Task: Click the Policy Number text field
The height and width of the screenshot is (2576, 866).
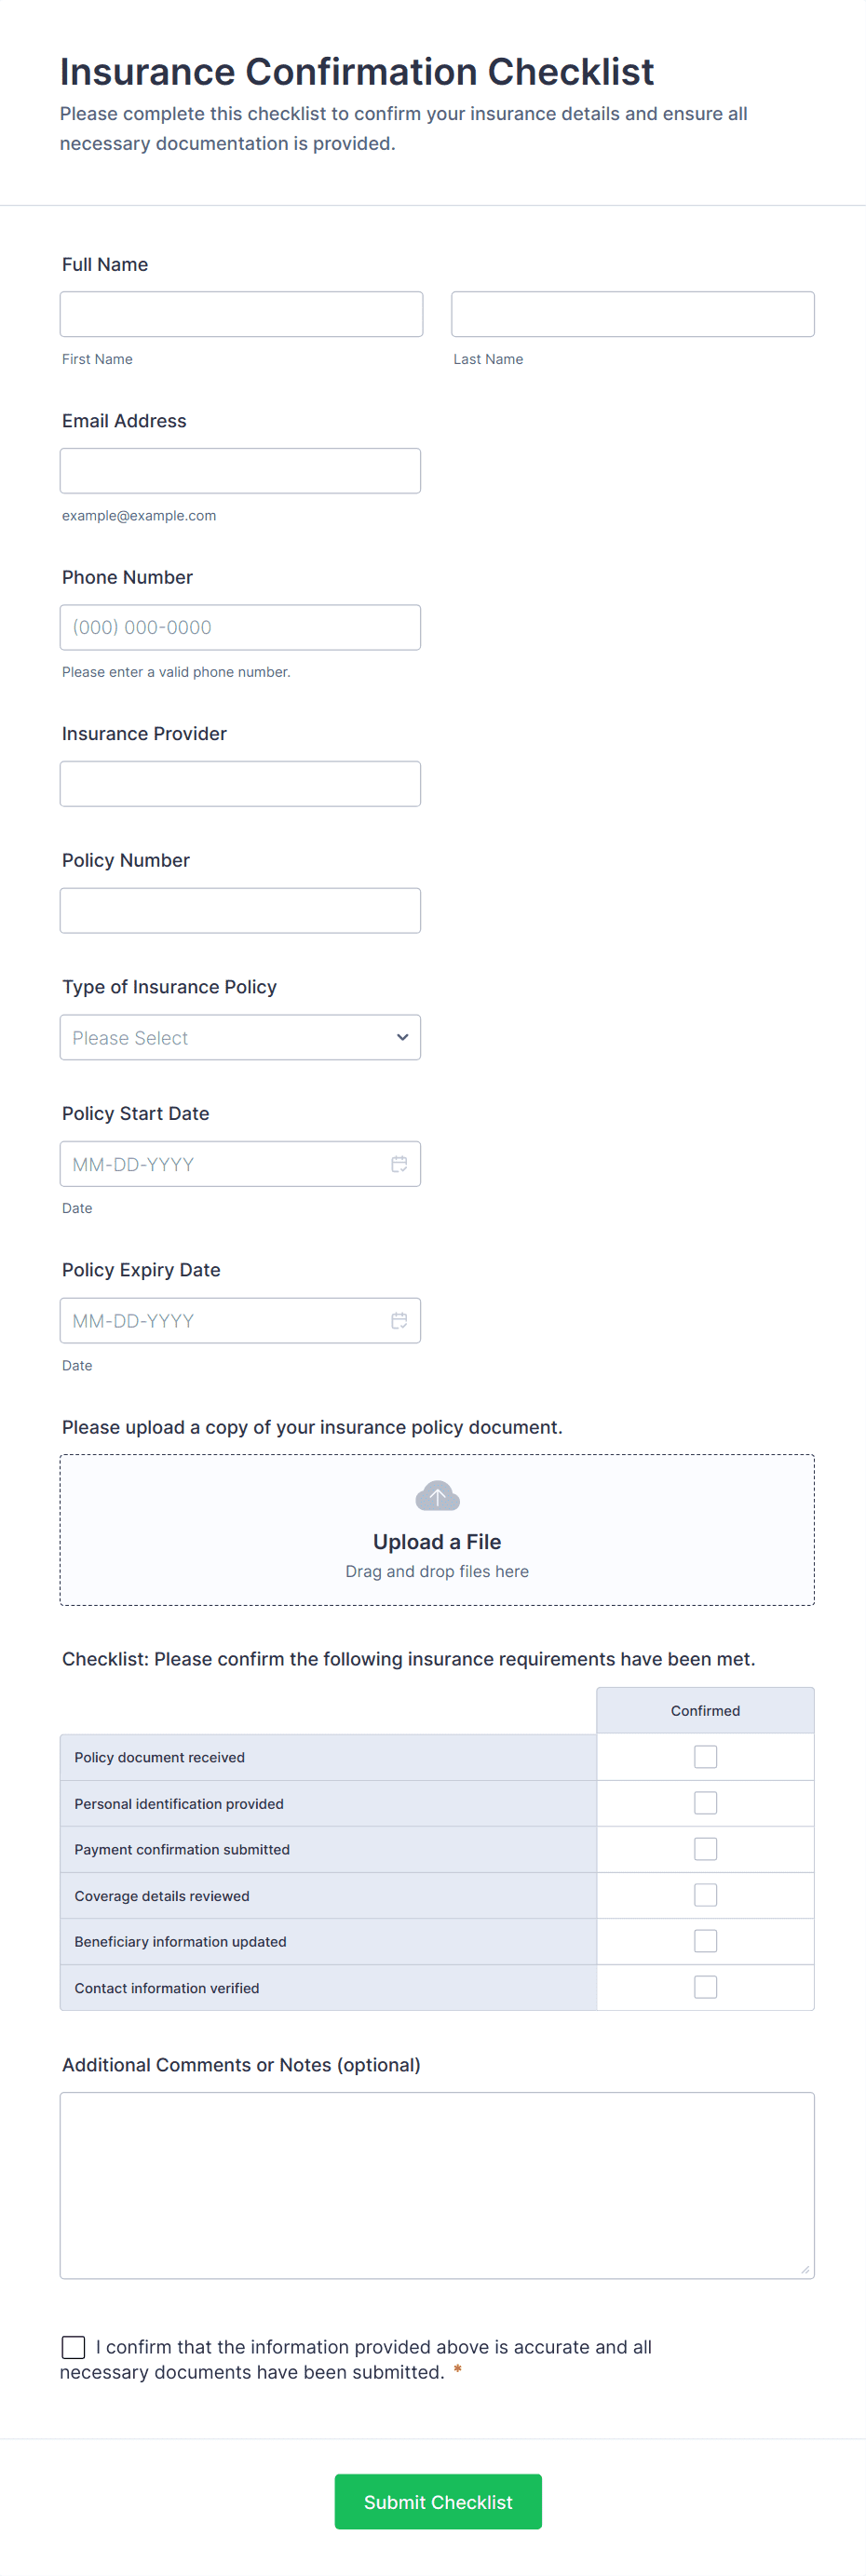Action: click(240, 911)
